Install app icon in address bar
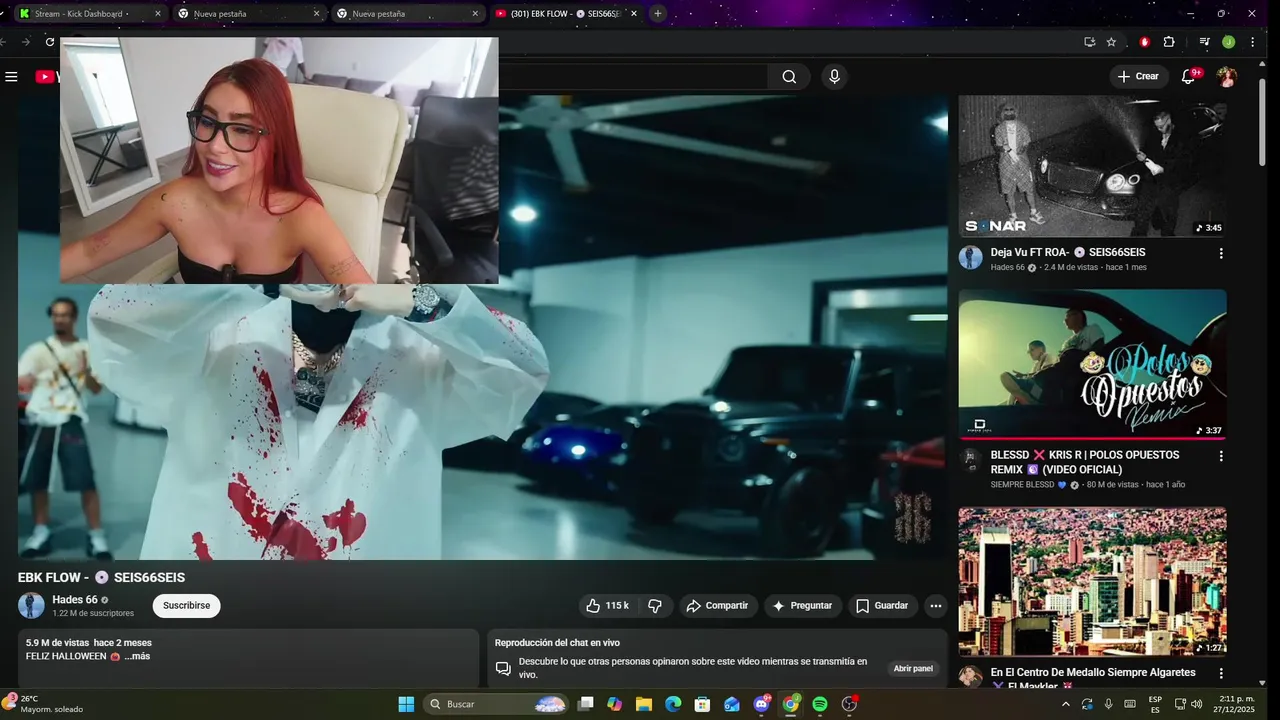1280x720 pixels. point(1089,42)
